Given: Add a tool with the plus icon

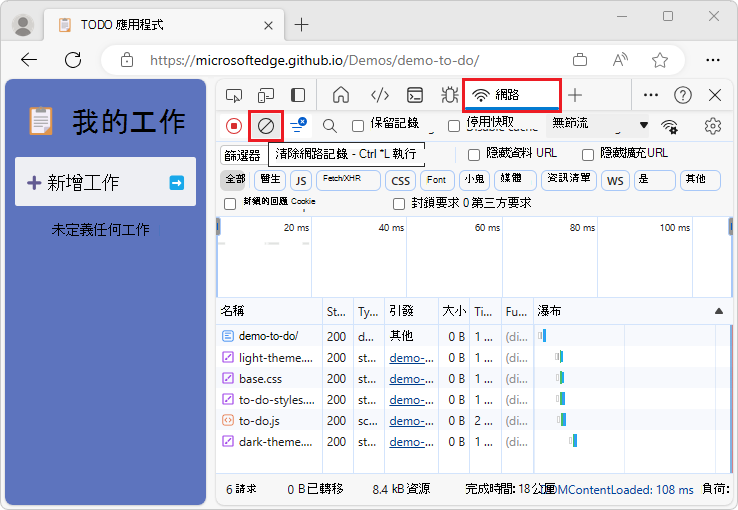Looking at the screenshot, I should (575, 96).
